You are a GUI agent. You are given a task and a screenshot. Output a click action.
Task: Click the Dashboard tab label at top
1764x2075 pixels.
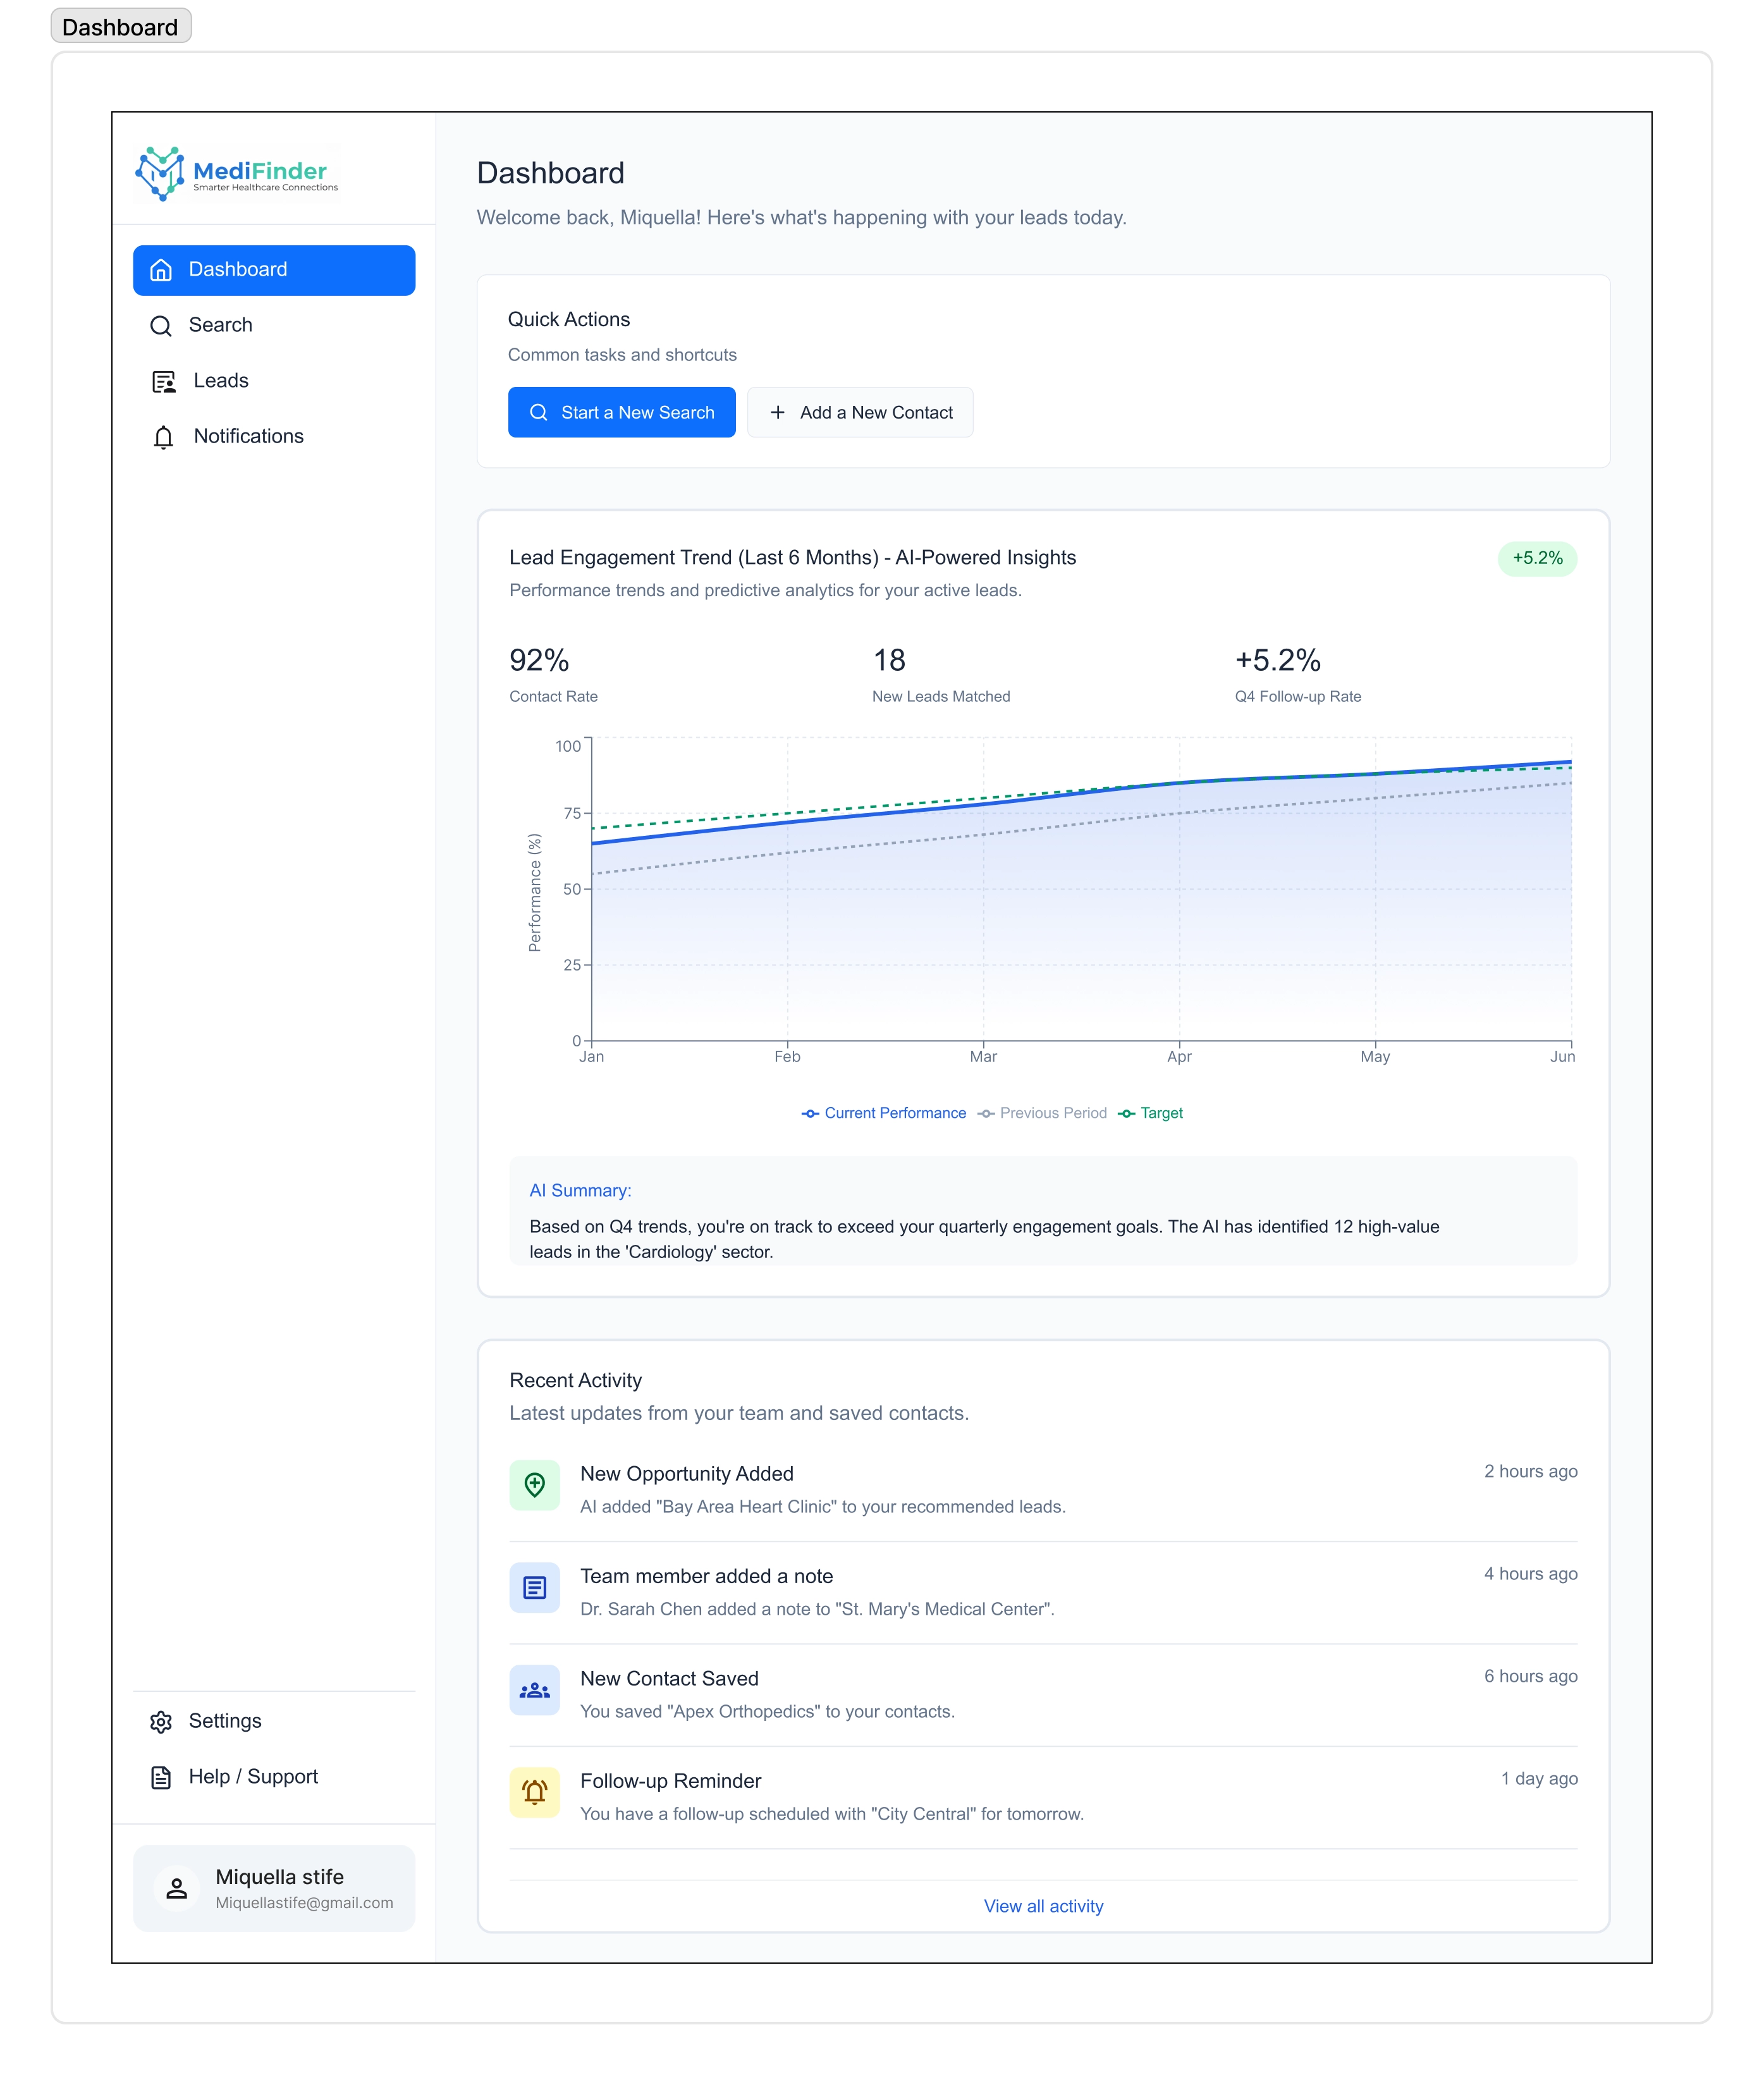click(120, 27)
